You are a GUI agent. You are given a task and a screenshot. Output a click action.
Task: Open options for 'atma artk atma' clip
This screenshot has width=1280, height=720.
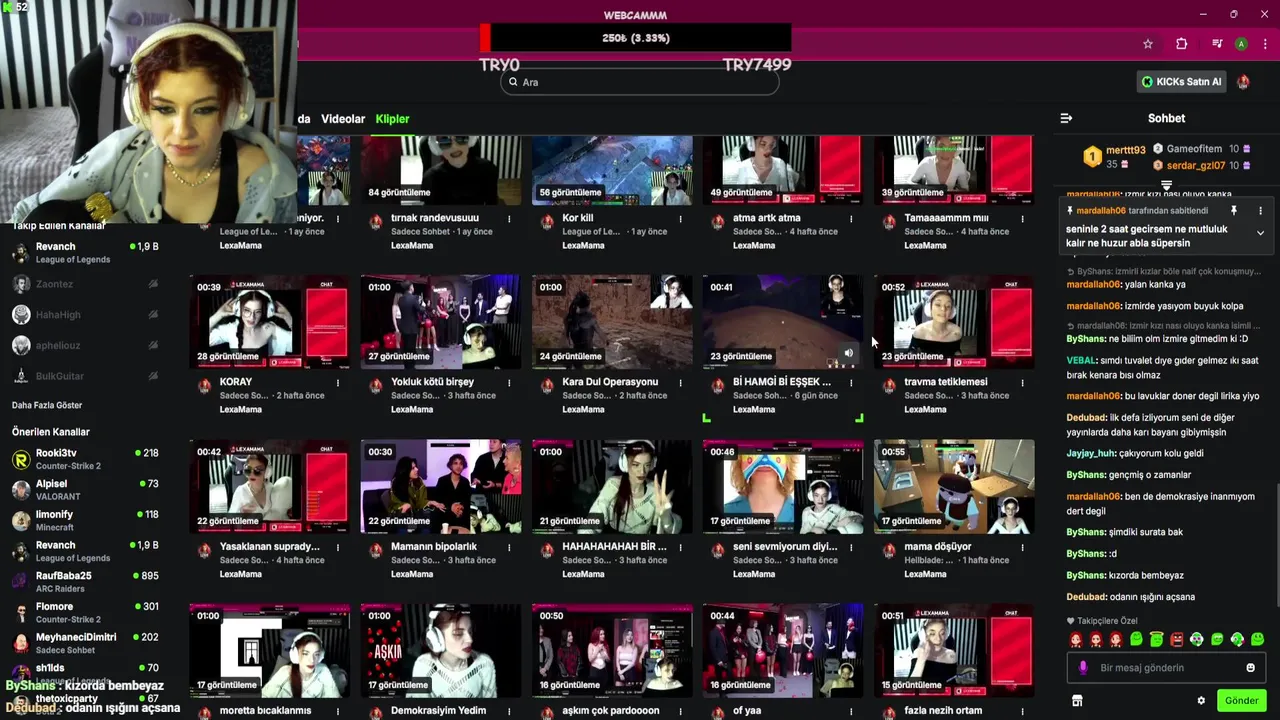(x=851, y=218)
